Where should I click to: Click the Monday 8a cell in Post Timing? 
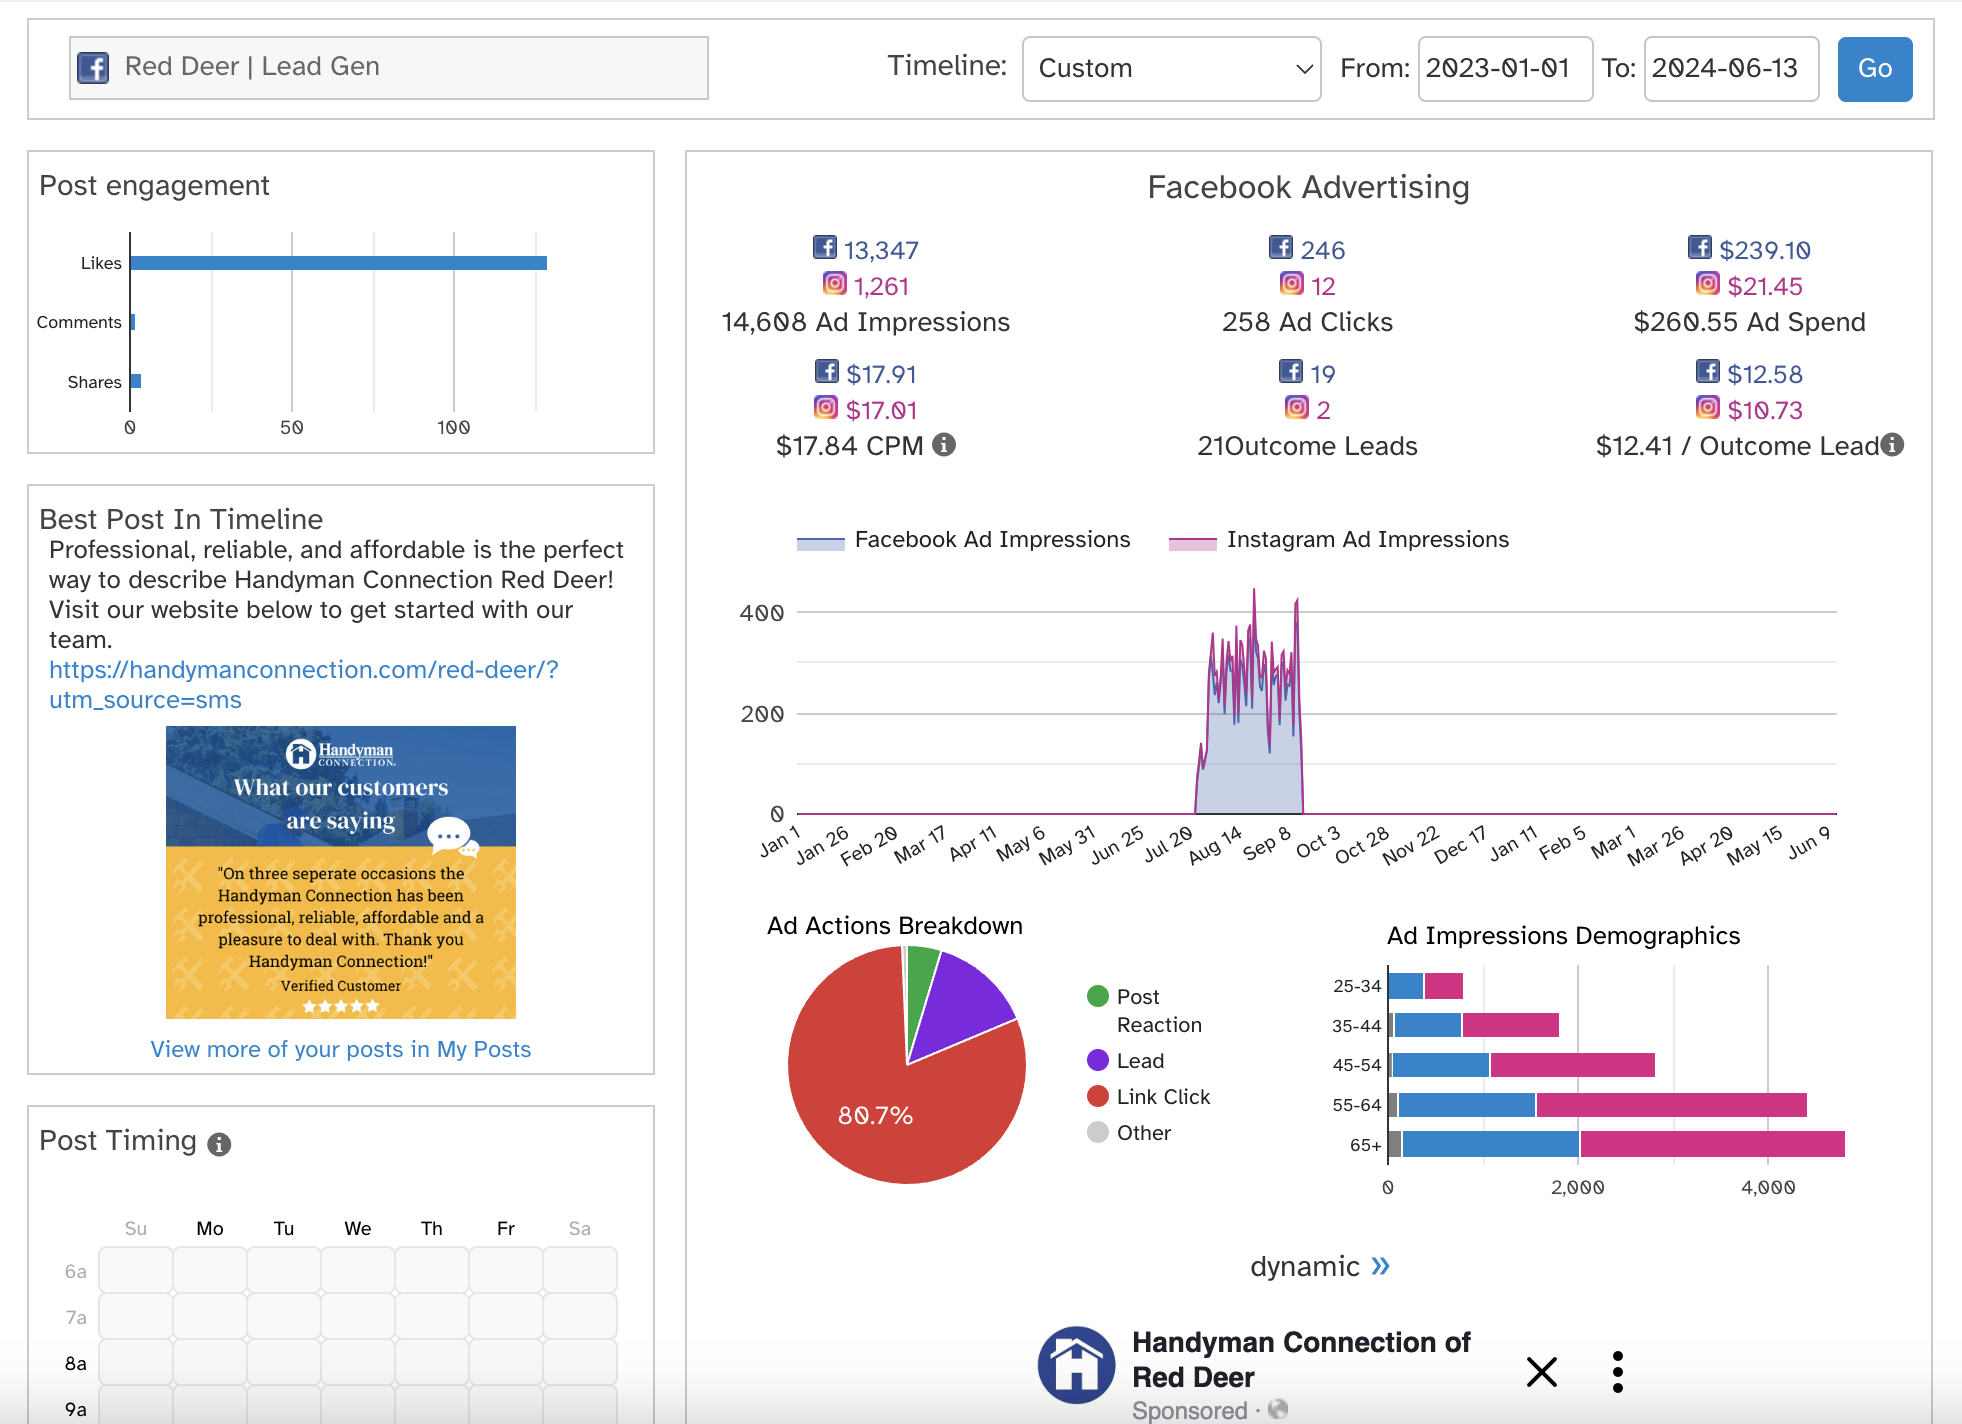(210, 1362)
